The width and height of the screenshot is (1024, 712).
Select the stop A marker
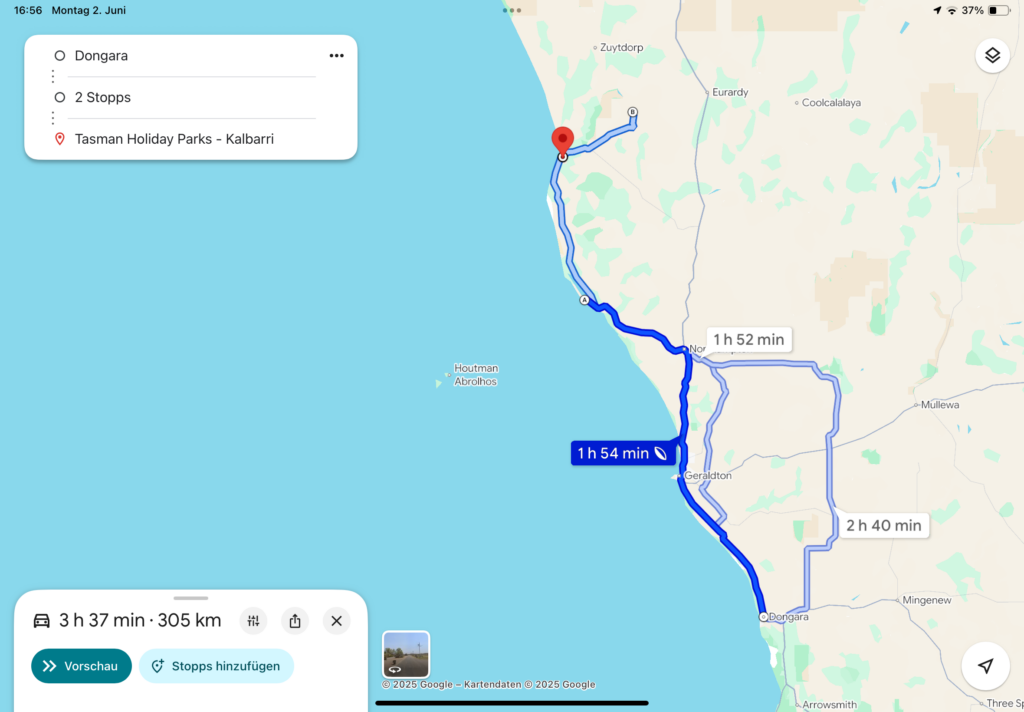[584, 300]
